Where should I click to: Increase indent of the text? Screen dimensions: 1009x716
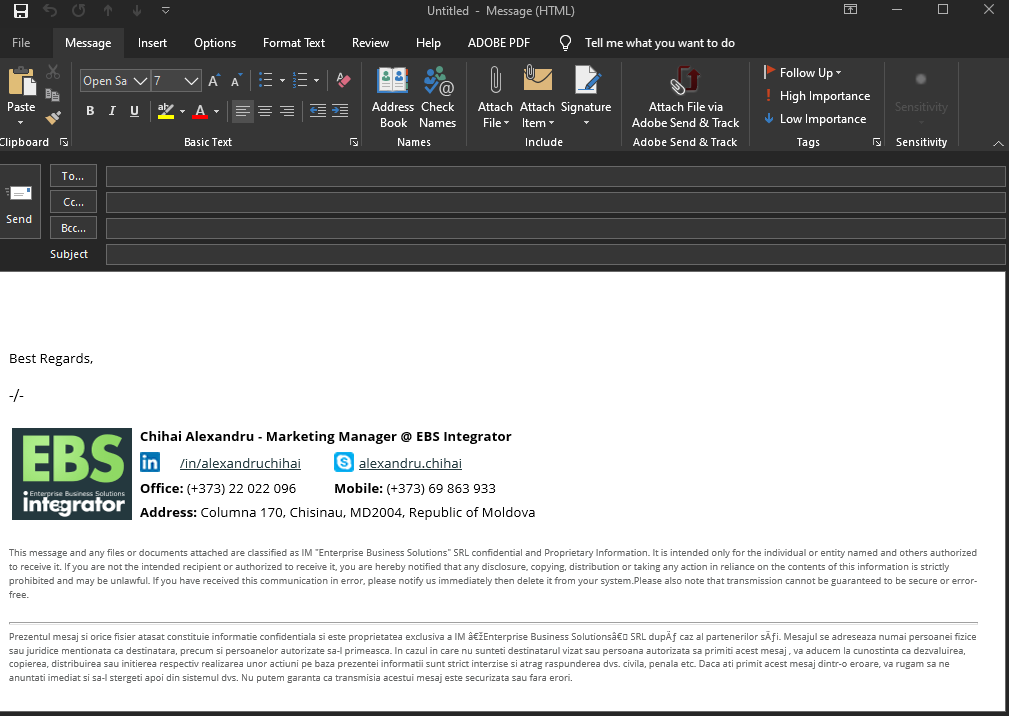coord(340,111)
